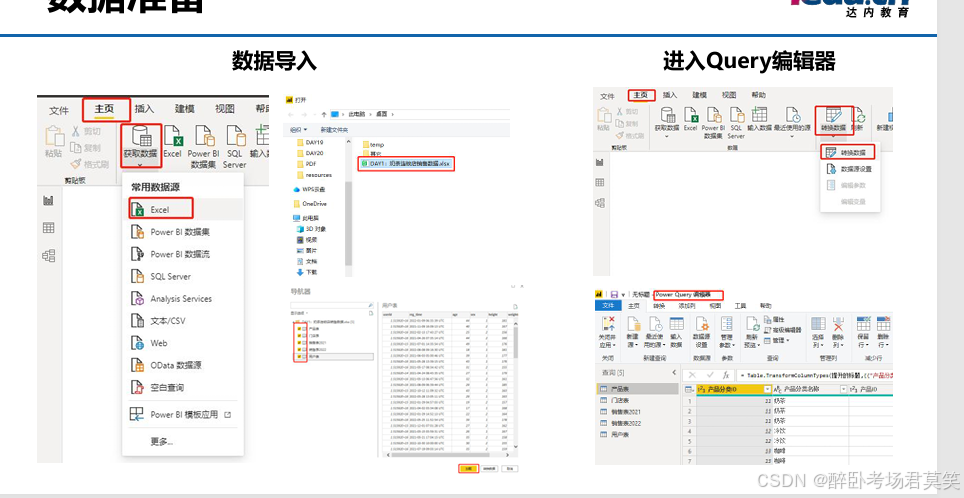This screenshot has width=964, height=498.
Task: Click 更多... in the data source menu
Action: tap(162, 441)
